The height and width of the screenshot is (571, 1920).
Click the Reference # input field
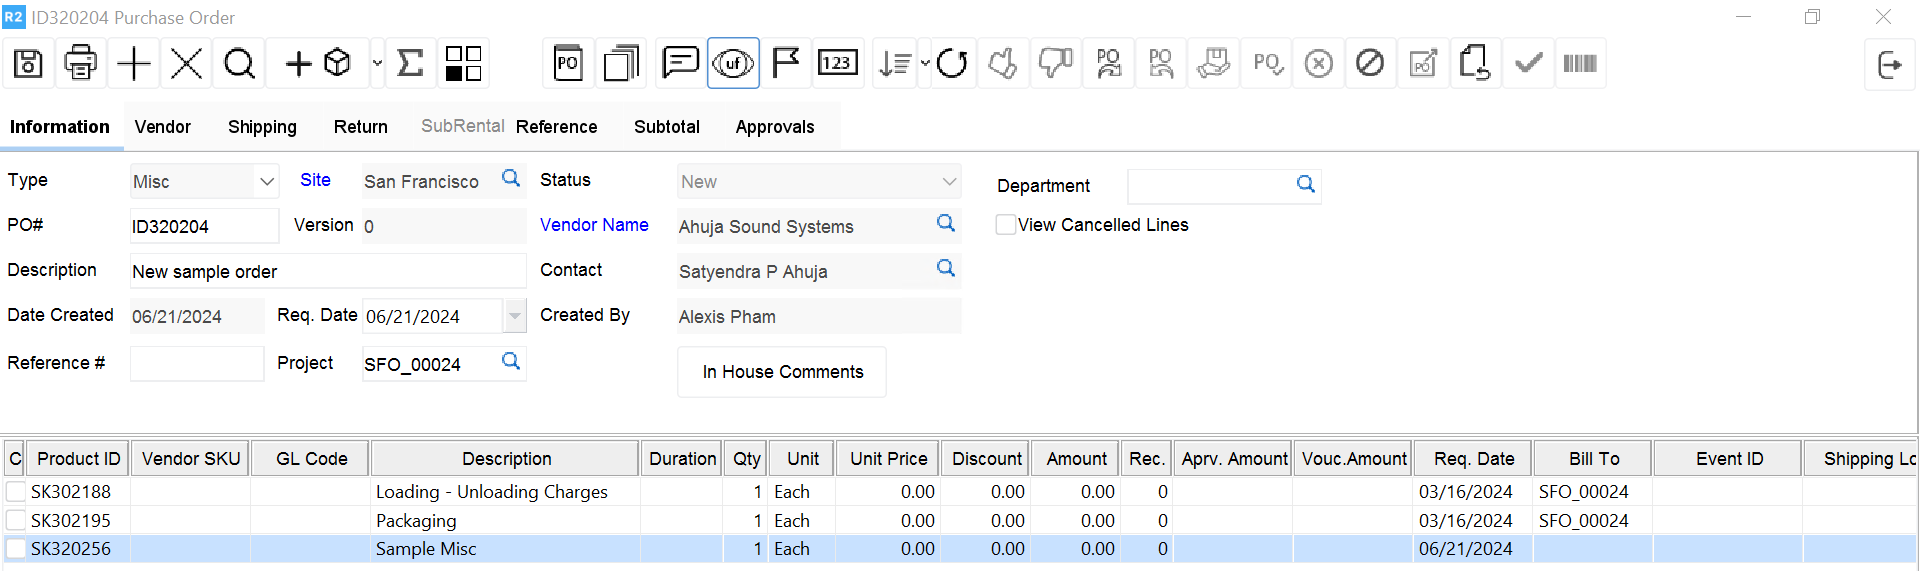click(197, 364)
